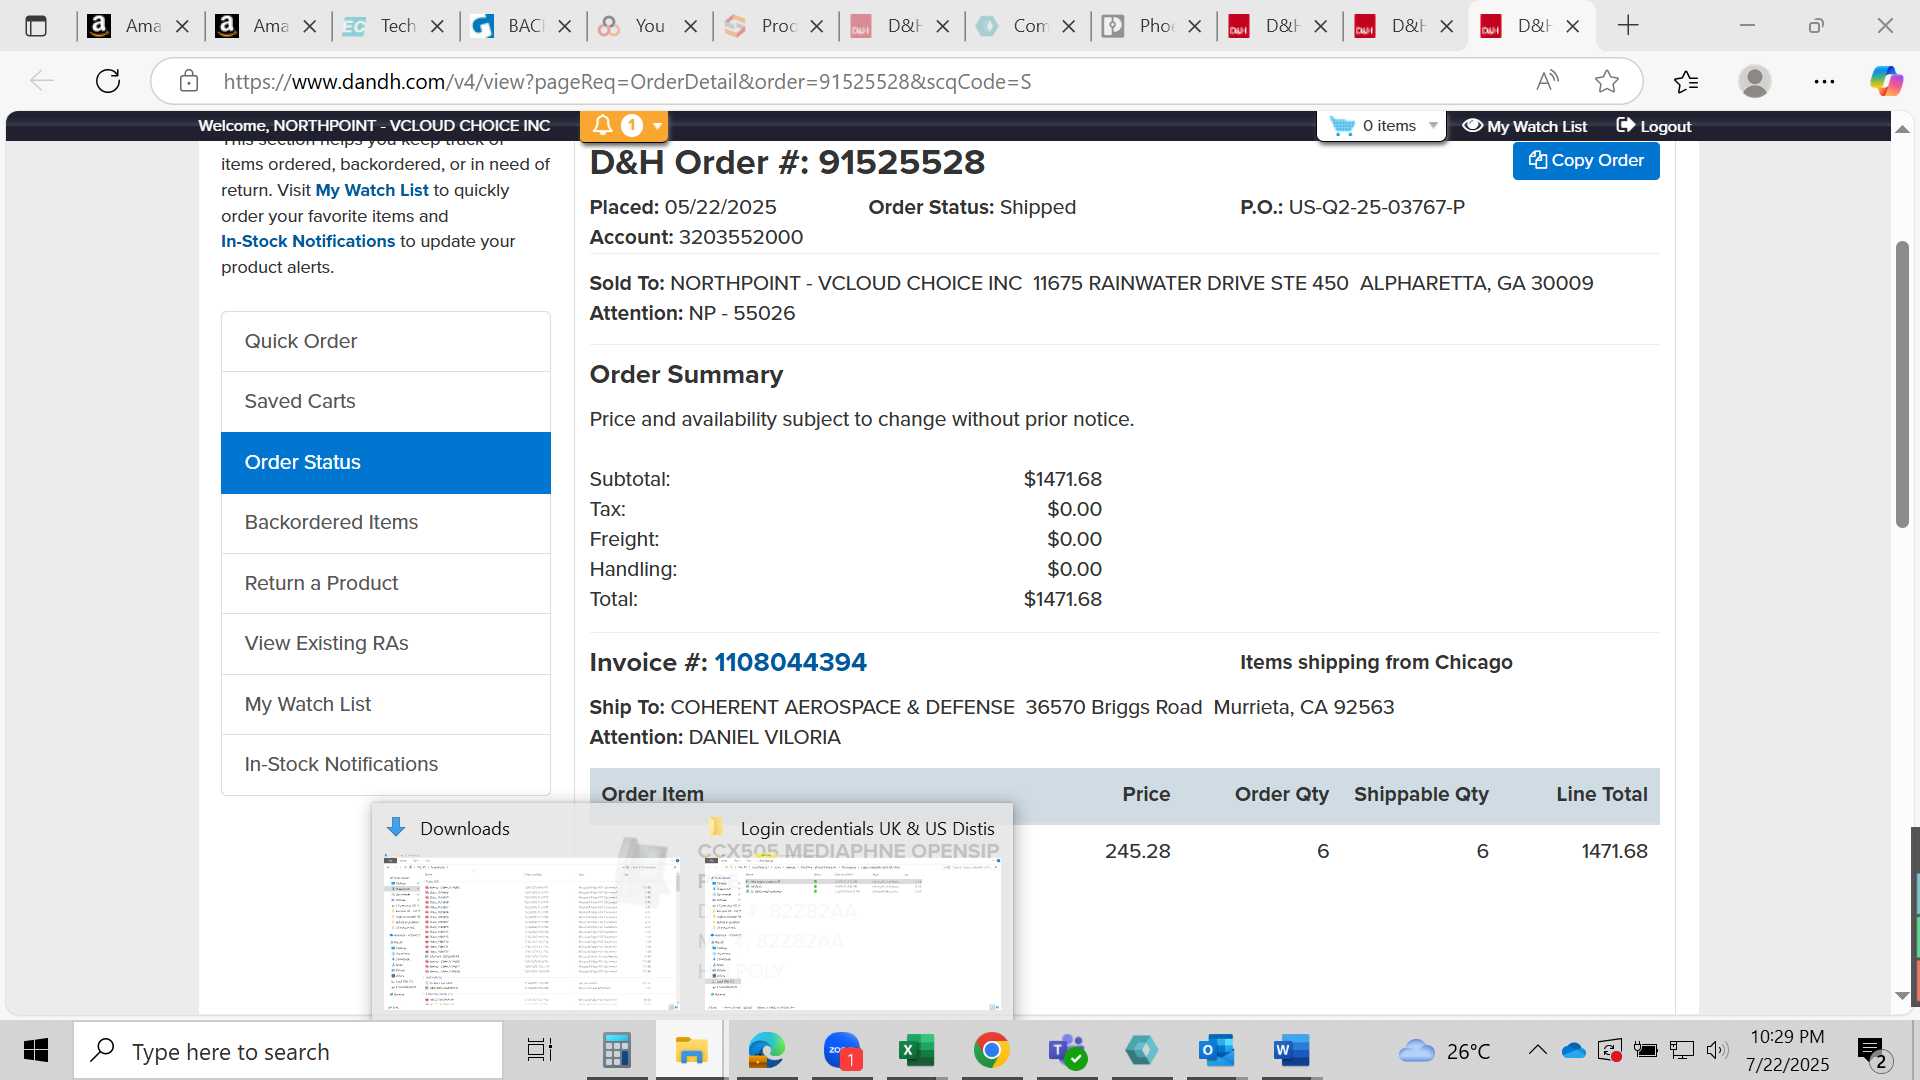
Task: Open Calculator from the taskbar
Action: click(616, 1050)
